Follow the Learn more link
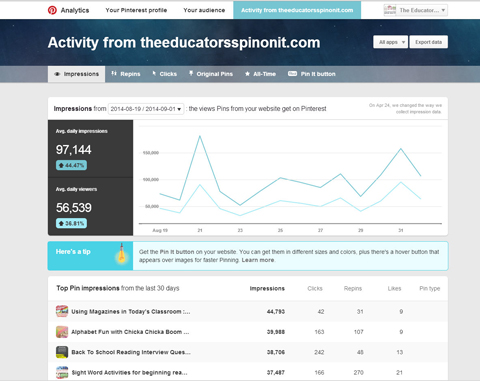This screenshot has height=381, width=480. tap(258, 260)
